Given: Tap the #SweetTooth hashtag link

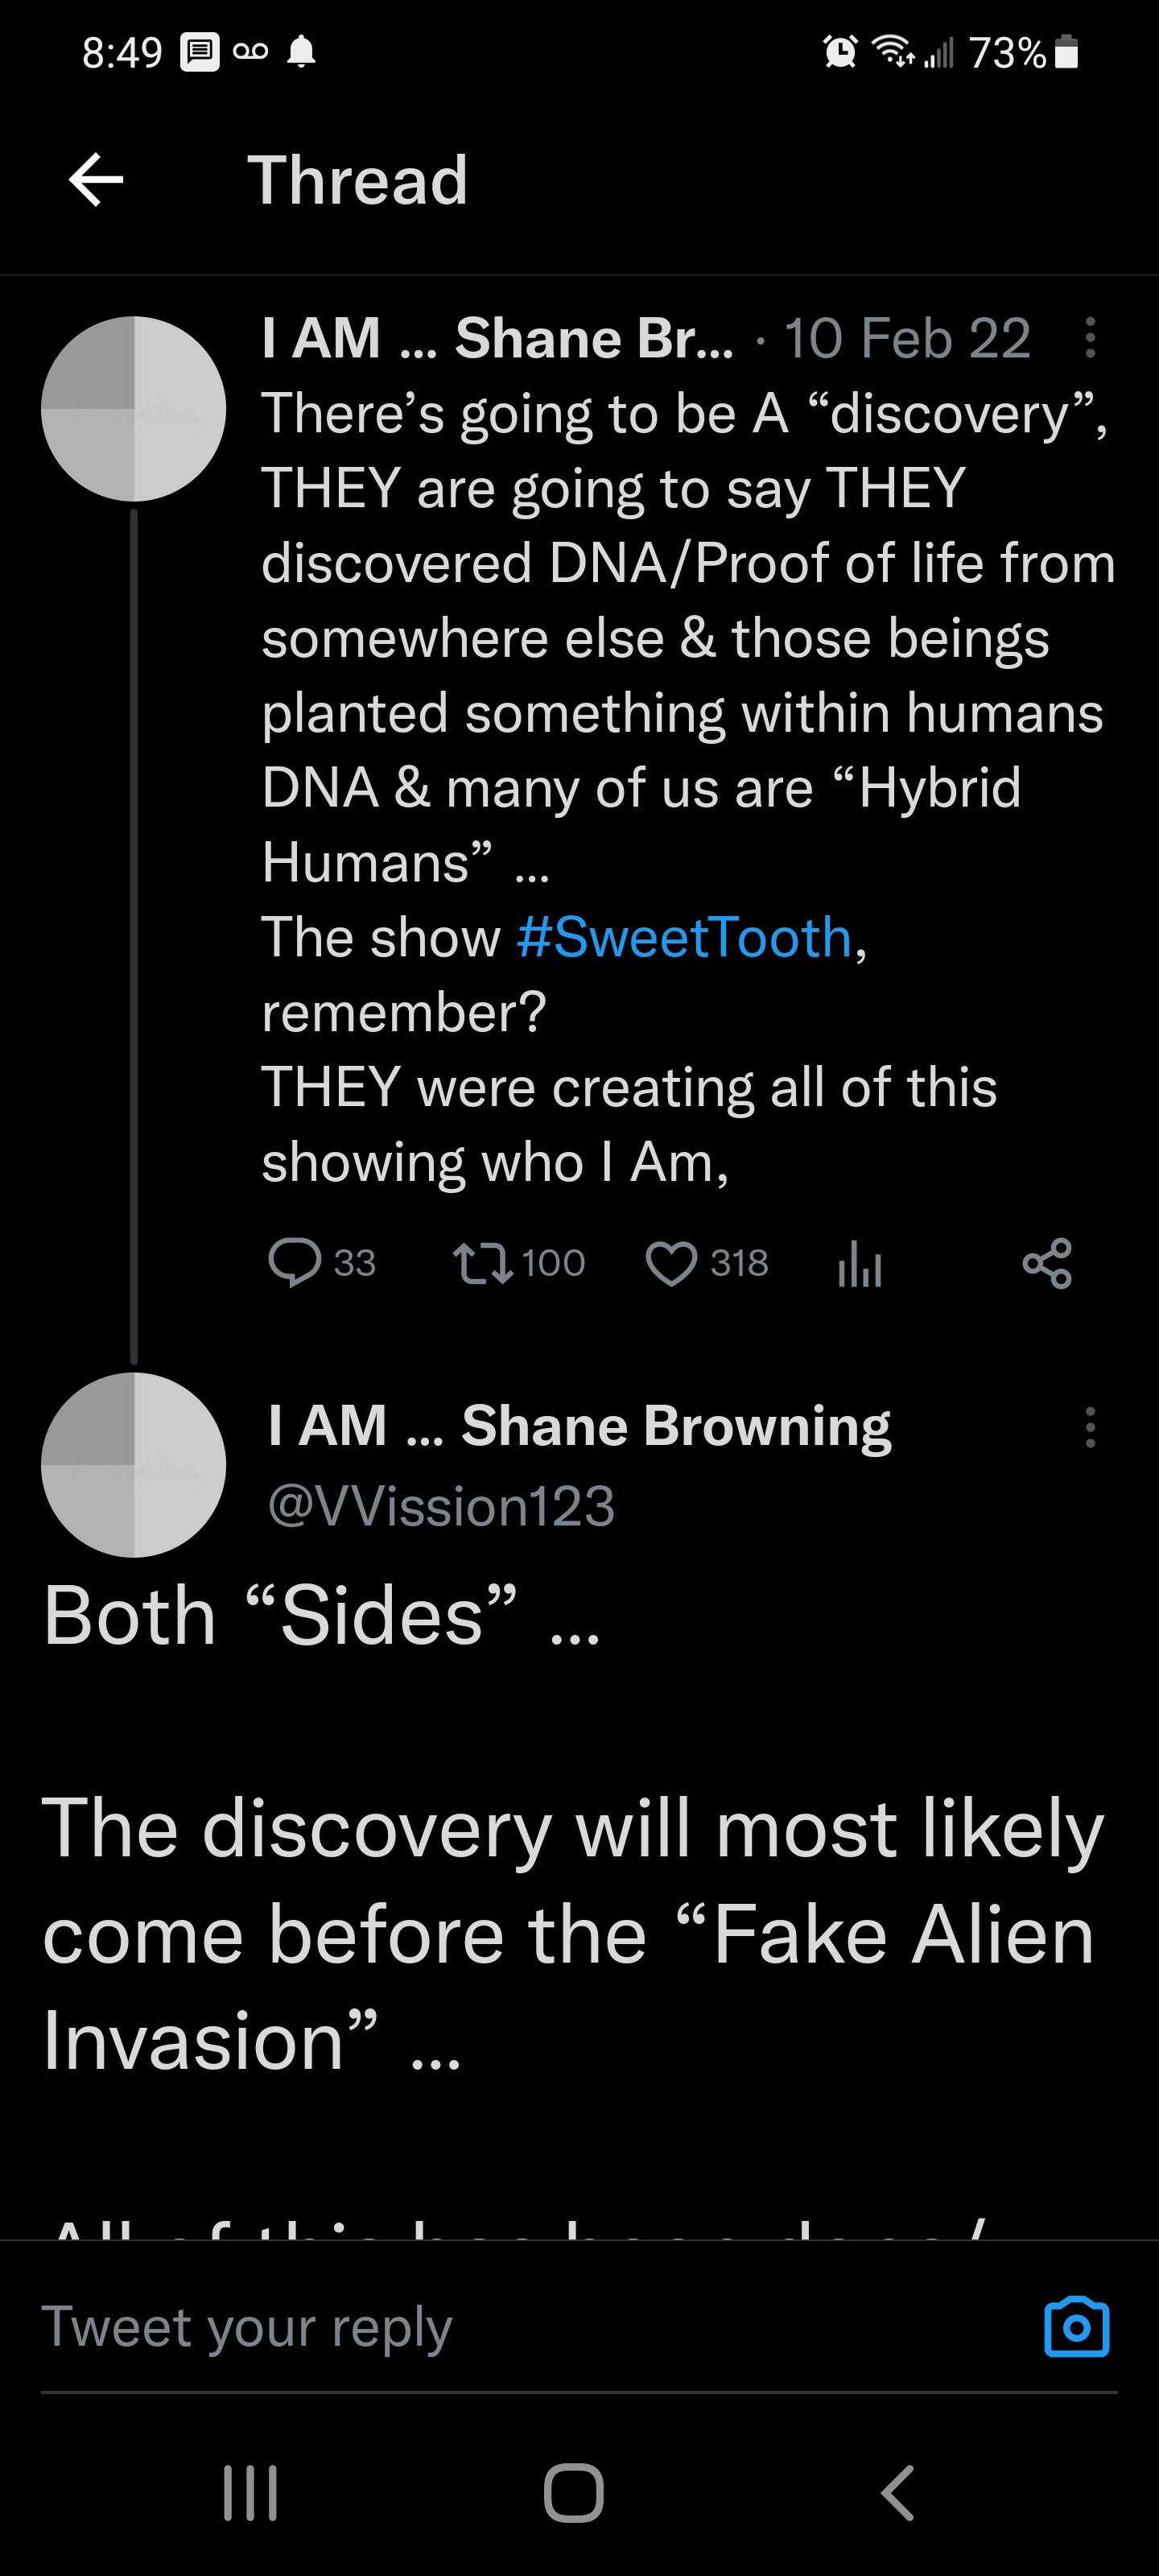Looking at the screenshot, I should (x=684, y=938).
